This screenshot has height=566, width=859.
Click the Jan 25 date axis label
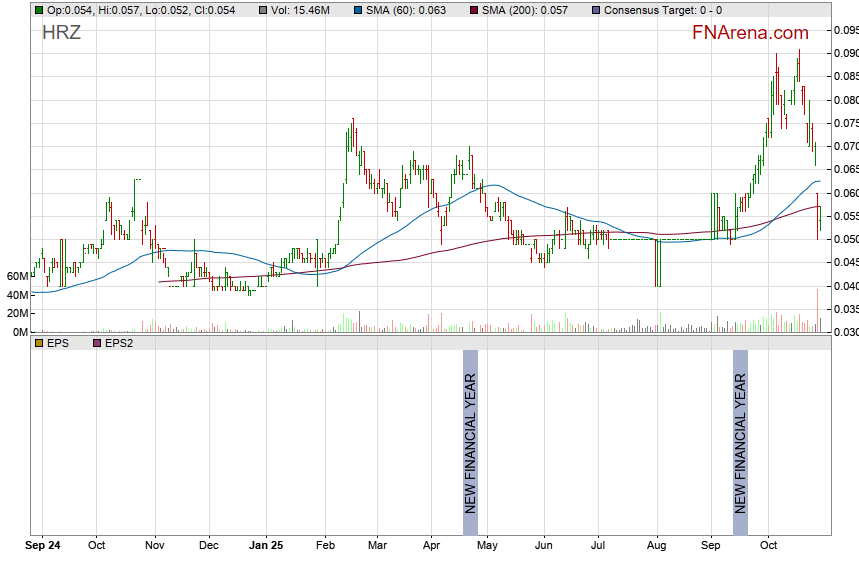click(265, 546)
